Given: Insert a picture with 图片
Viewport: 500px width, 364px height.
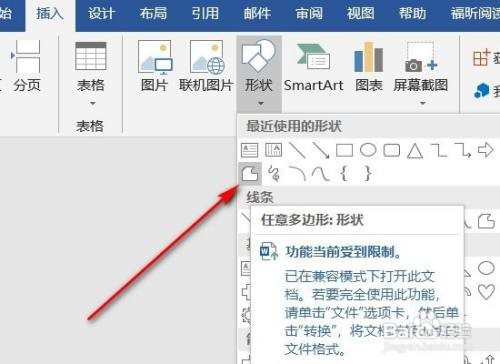Looking at the screenshot, I should pyautogui.click(x=154, y=66).
